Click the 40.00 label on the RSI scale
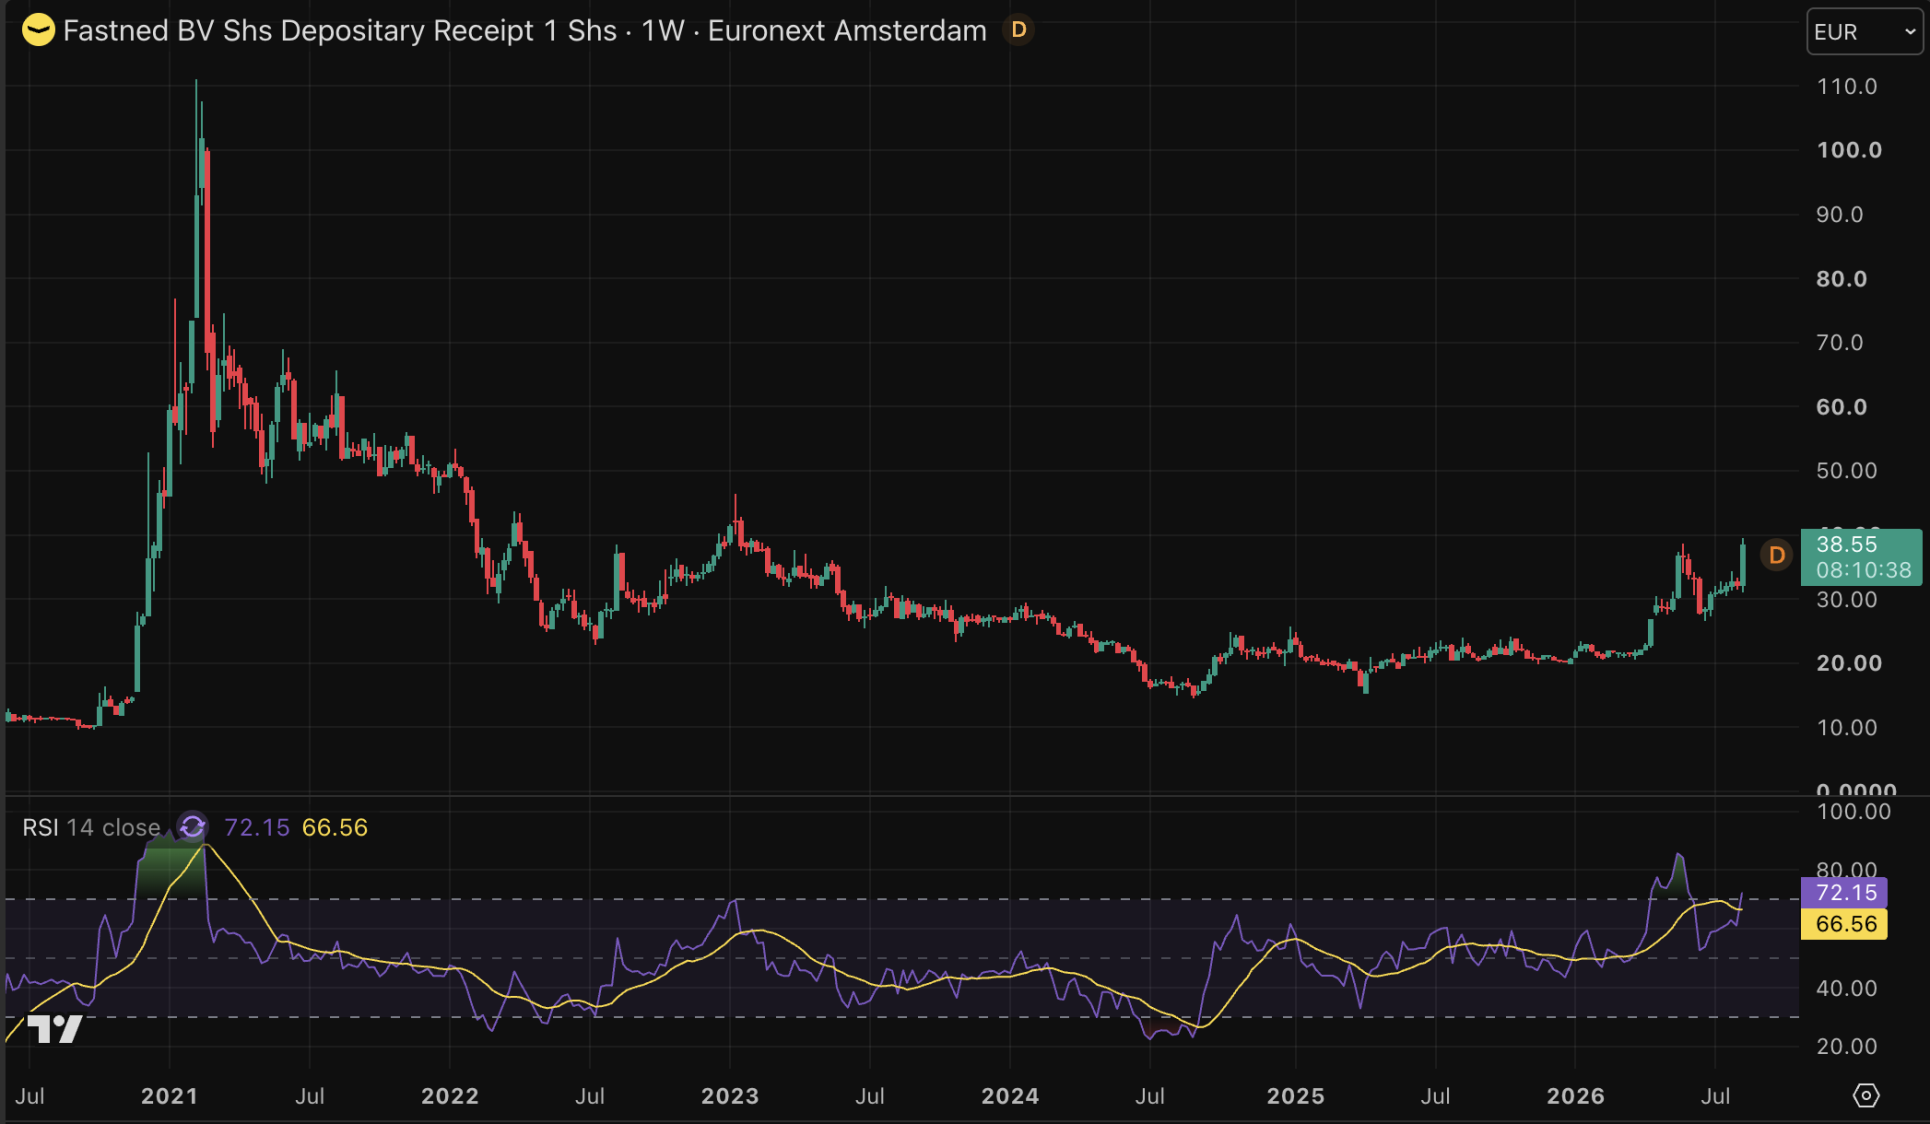 (1847, 988)
